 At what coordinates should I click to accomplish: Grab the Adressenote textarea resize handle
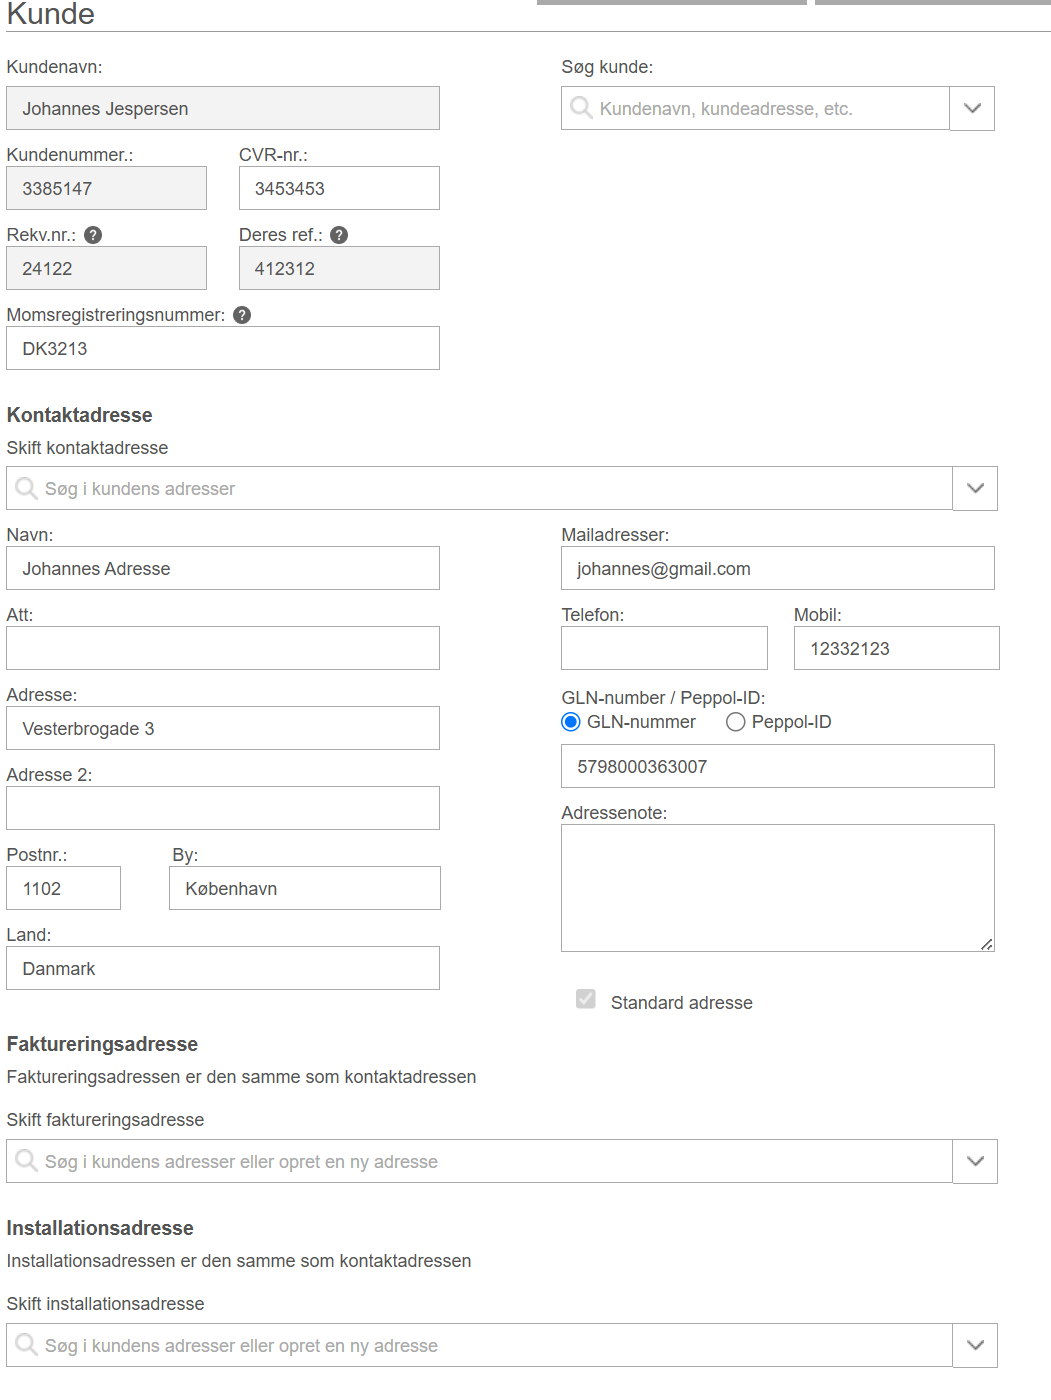pos(986,944)
